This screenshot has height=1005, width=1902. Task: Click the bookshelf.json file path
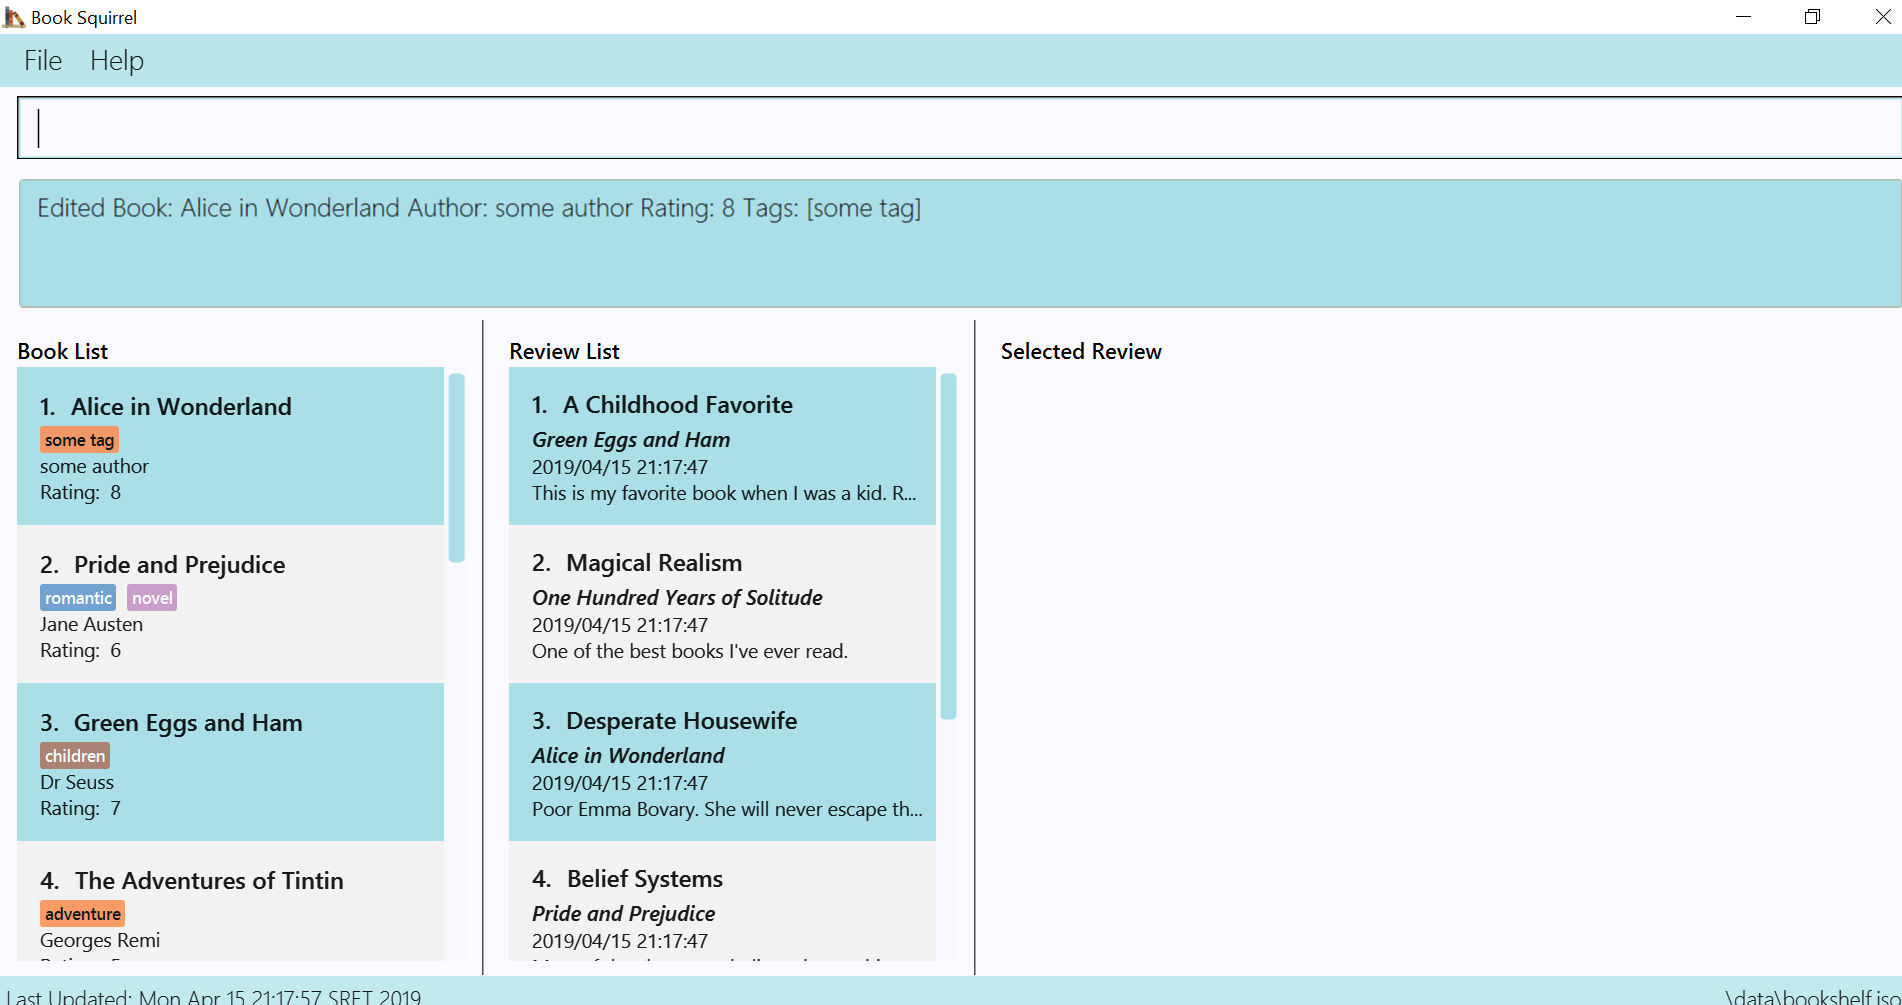[1813, 996]
